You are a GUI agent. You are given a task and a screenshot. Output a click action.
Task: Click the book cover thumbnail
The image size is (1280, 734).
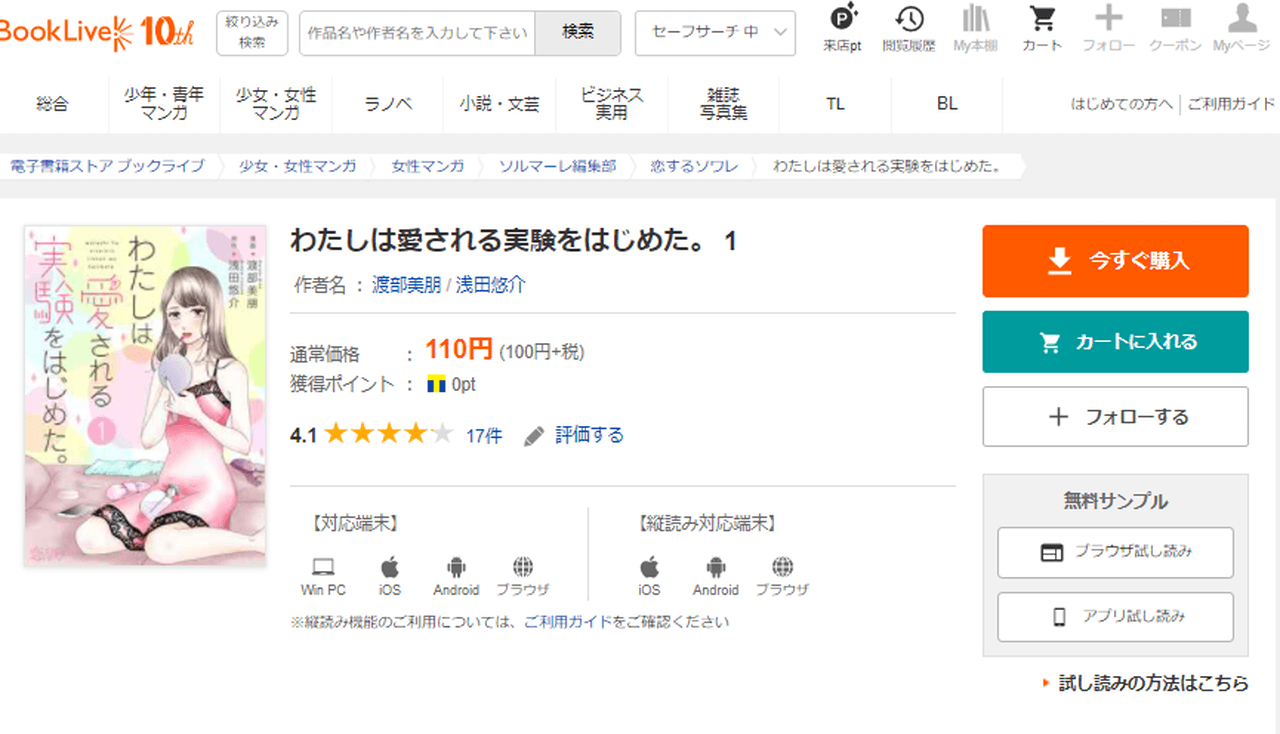coord(145,396)
